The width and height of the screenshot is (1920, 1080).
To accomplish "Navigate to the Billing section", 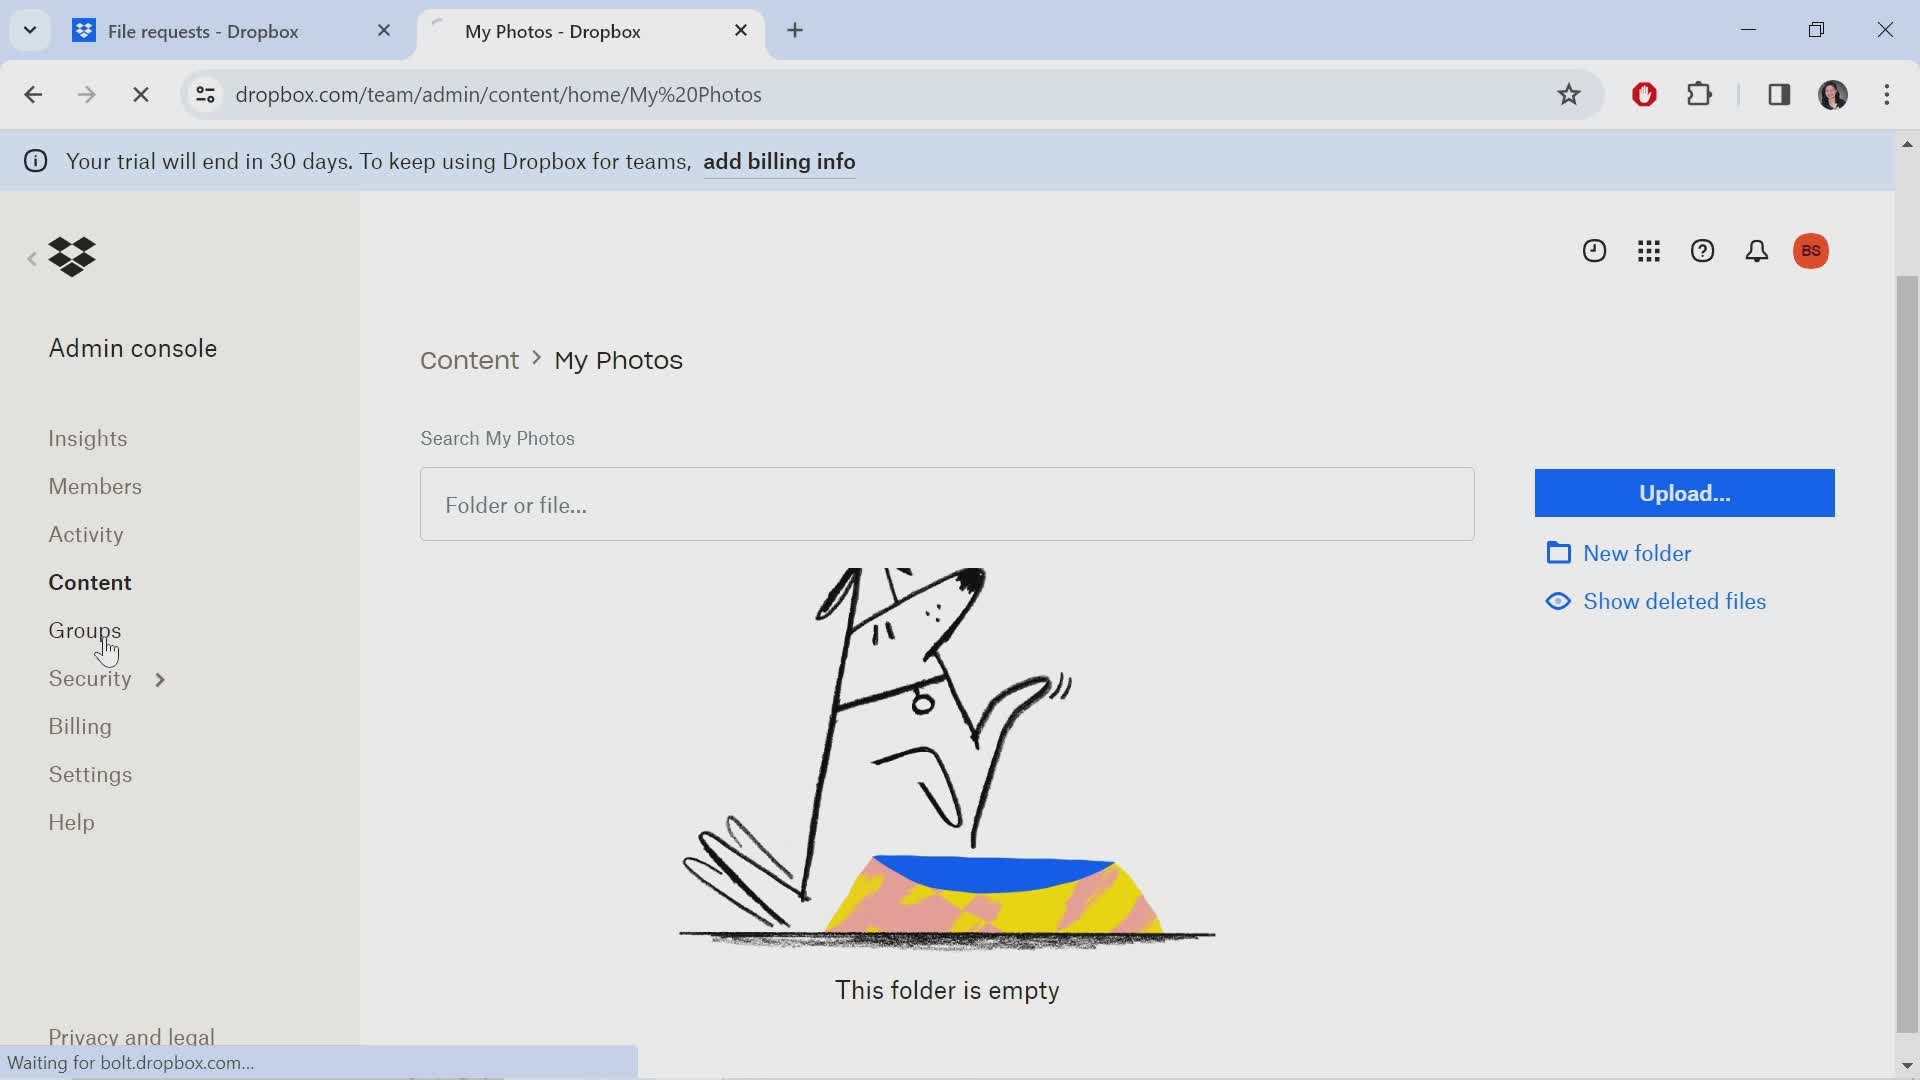I will (x=79, y=725).
